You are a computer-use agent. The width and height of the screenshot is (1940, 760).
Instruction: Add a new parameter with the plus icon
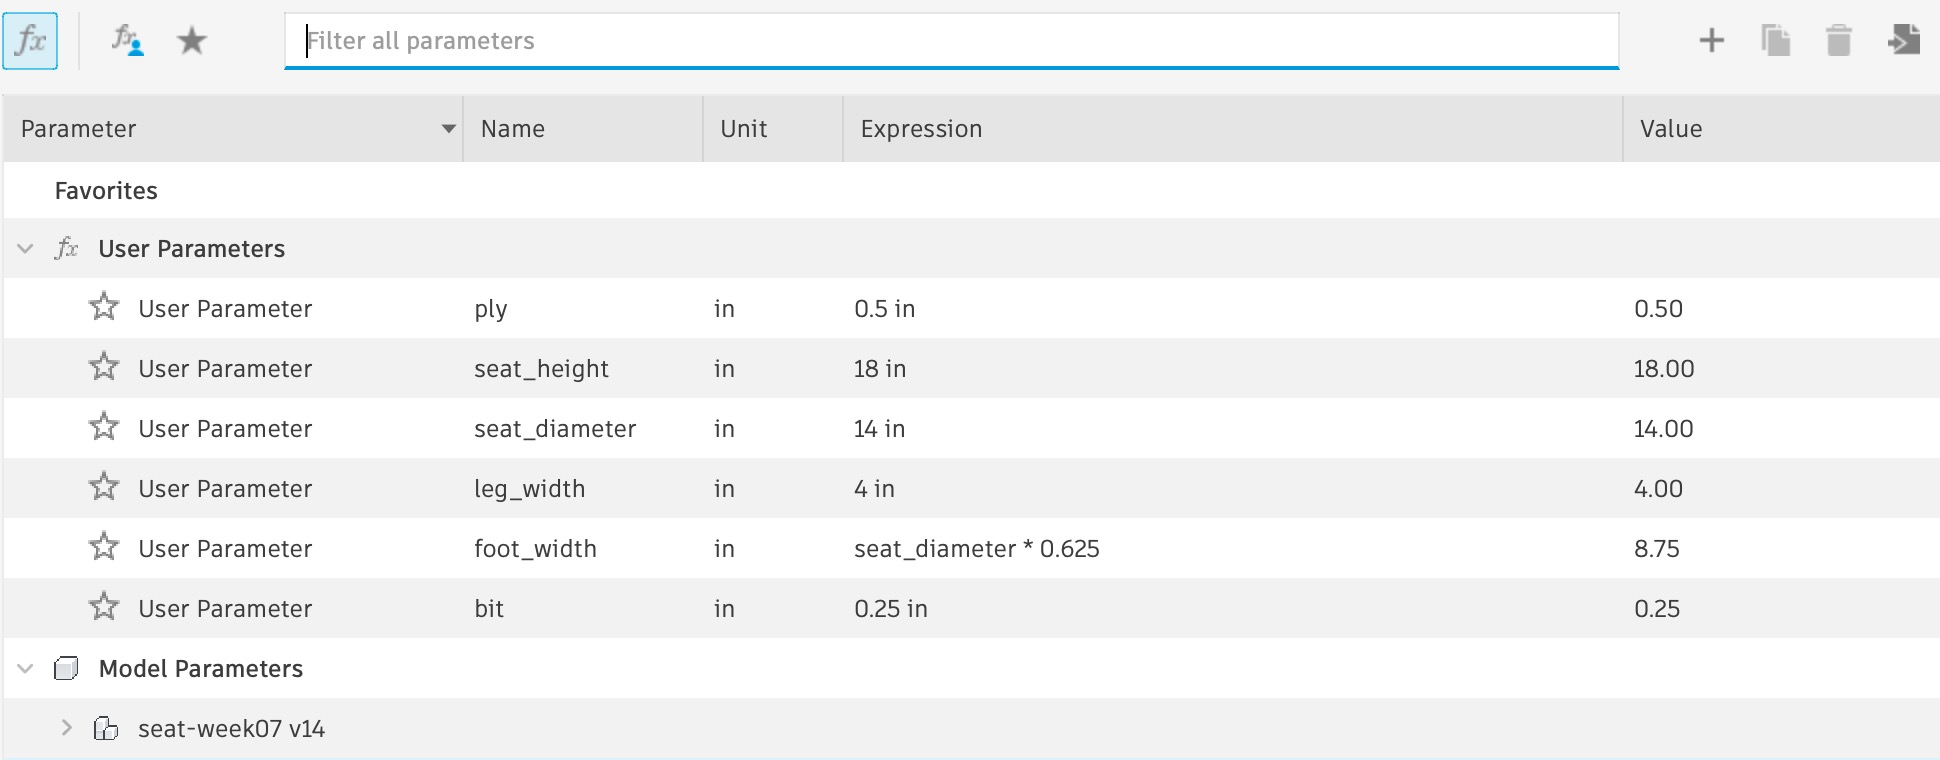point(1712,40)
